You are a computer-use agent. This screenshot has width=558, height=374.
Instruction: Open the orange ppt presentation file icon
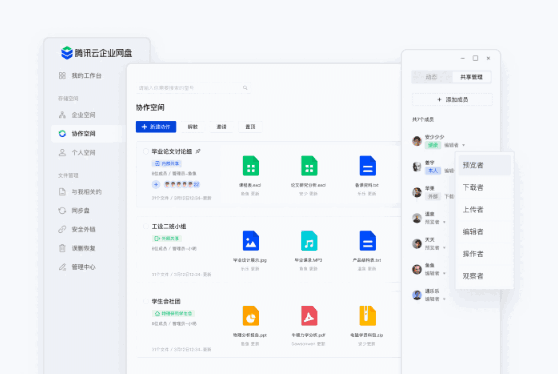(251, 316)
